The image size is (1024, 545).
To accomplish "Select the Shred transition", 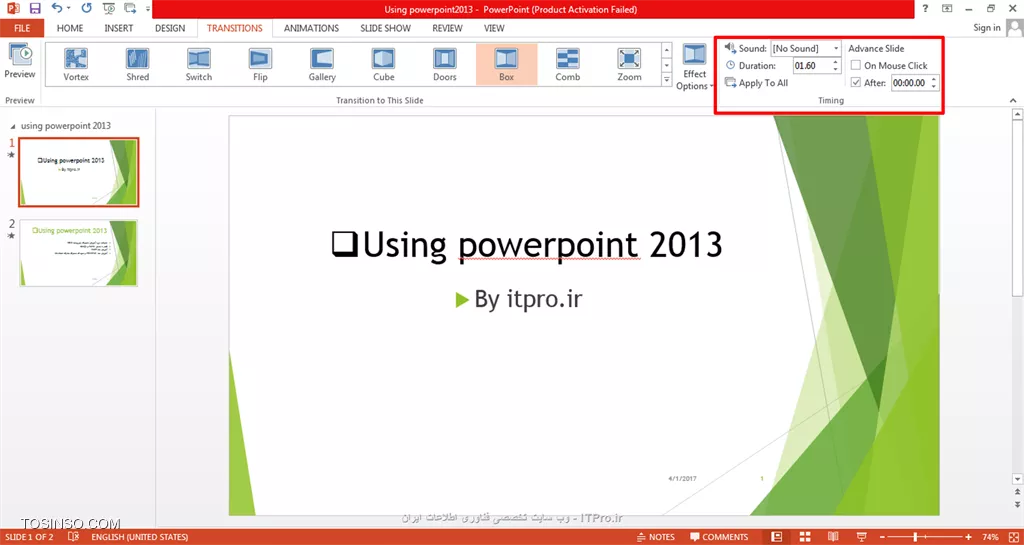I will (137, 64).
